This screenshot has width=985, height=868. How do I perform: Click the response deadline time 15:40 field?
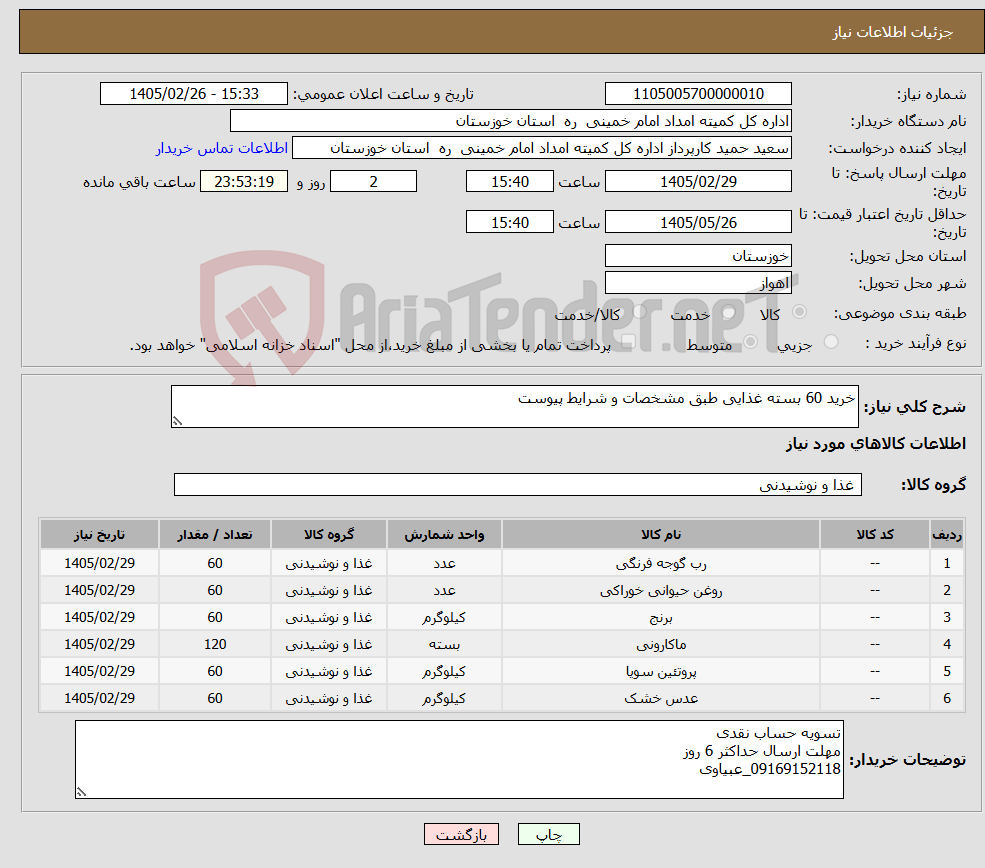coord(509,182)
